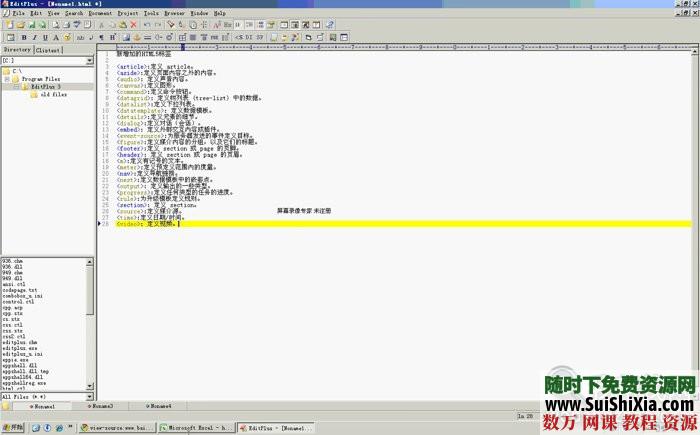This screenshot has width=700, height=435.
Task: Insert a heading with the H icon
Action: tap(112, 38)
